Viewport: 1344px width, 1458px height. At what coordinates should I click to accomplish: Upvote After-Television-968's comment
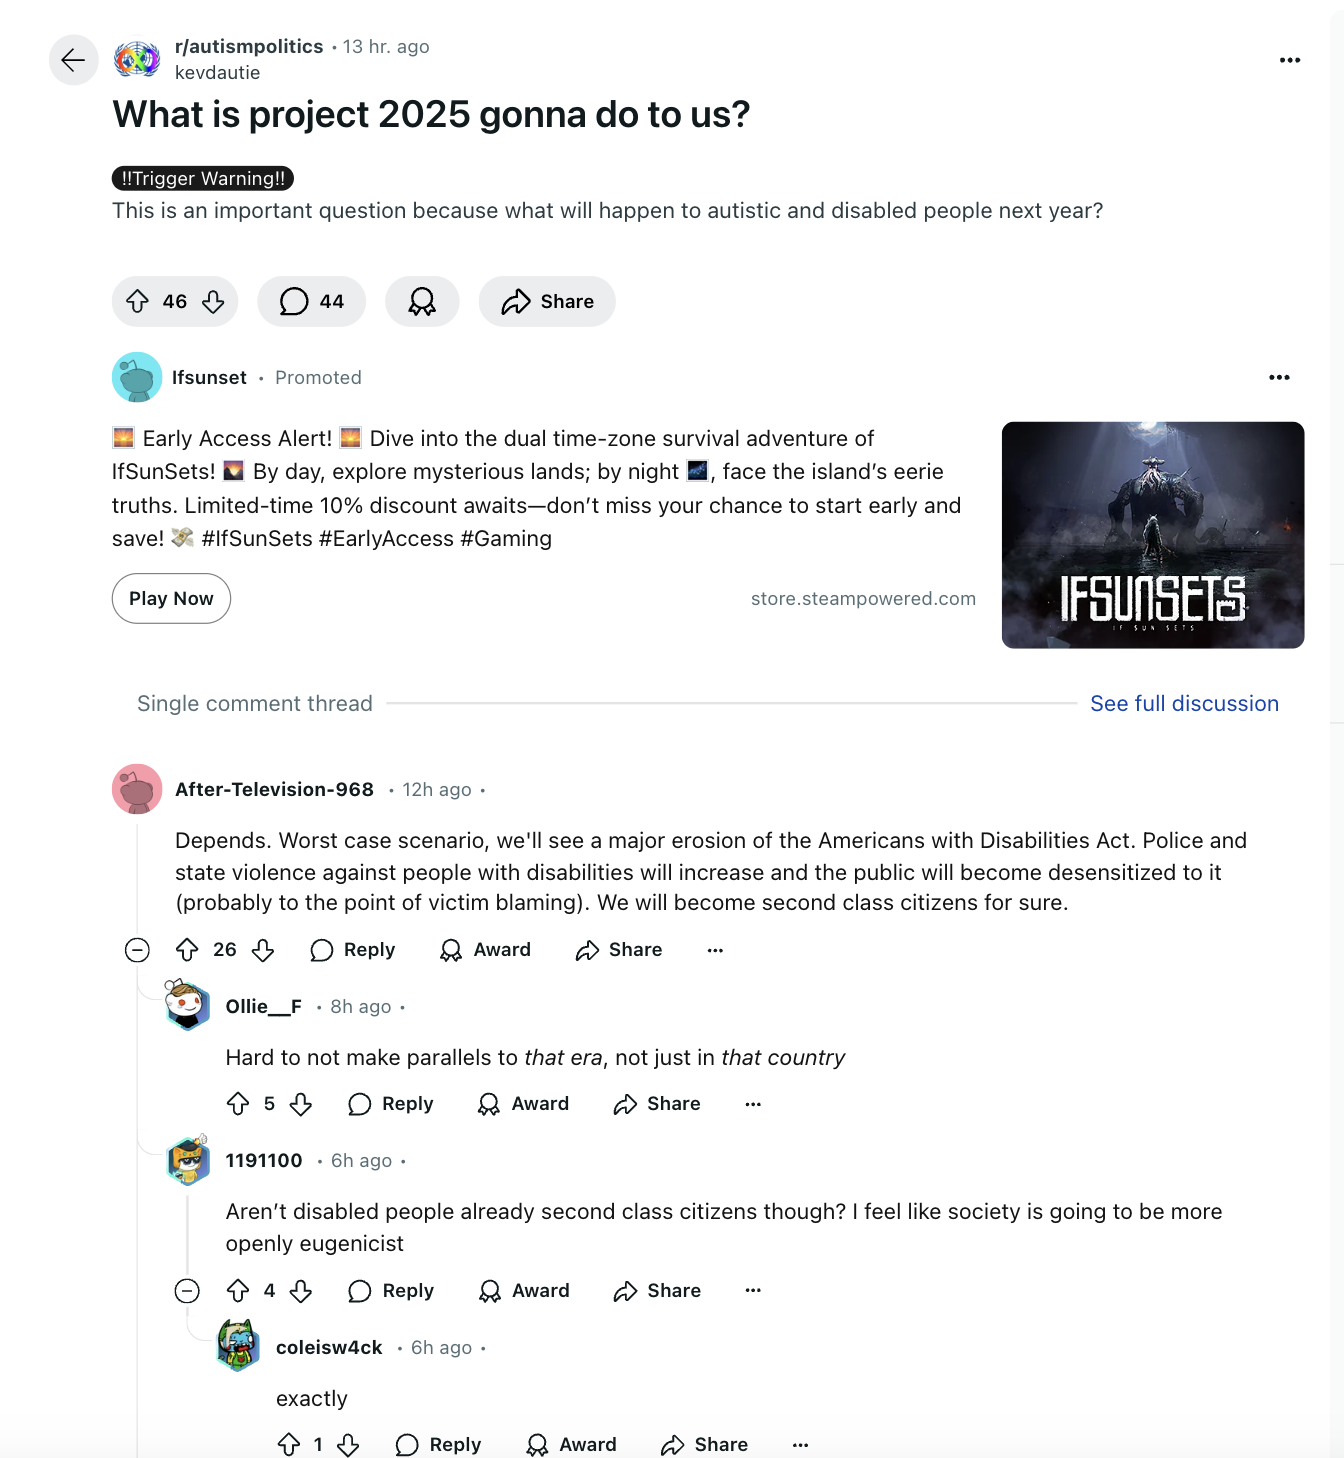(x=187, y=950)
